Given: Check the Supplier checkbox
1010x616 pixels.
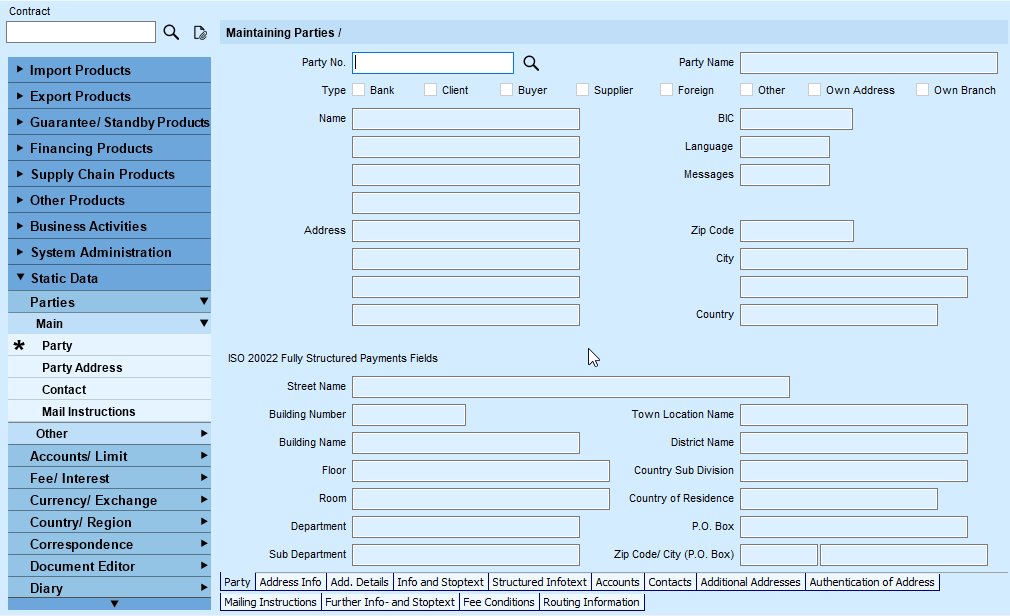Looking at the screenshot, I should point(582,90).
